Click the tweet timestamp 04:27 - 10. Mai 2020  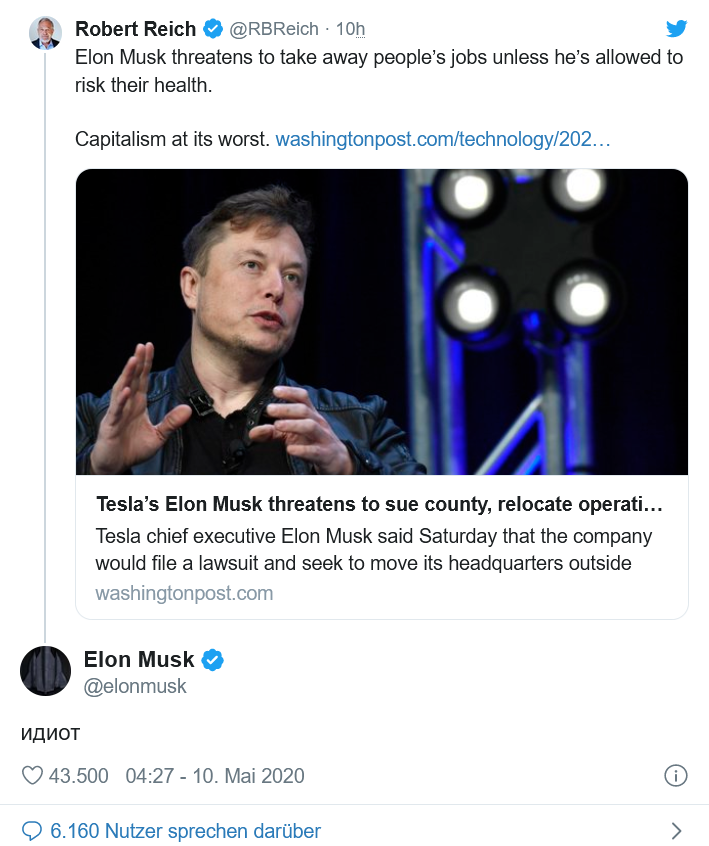tap(215, 776)
